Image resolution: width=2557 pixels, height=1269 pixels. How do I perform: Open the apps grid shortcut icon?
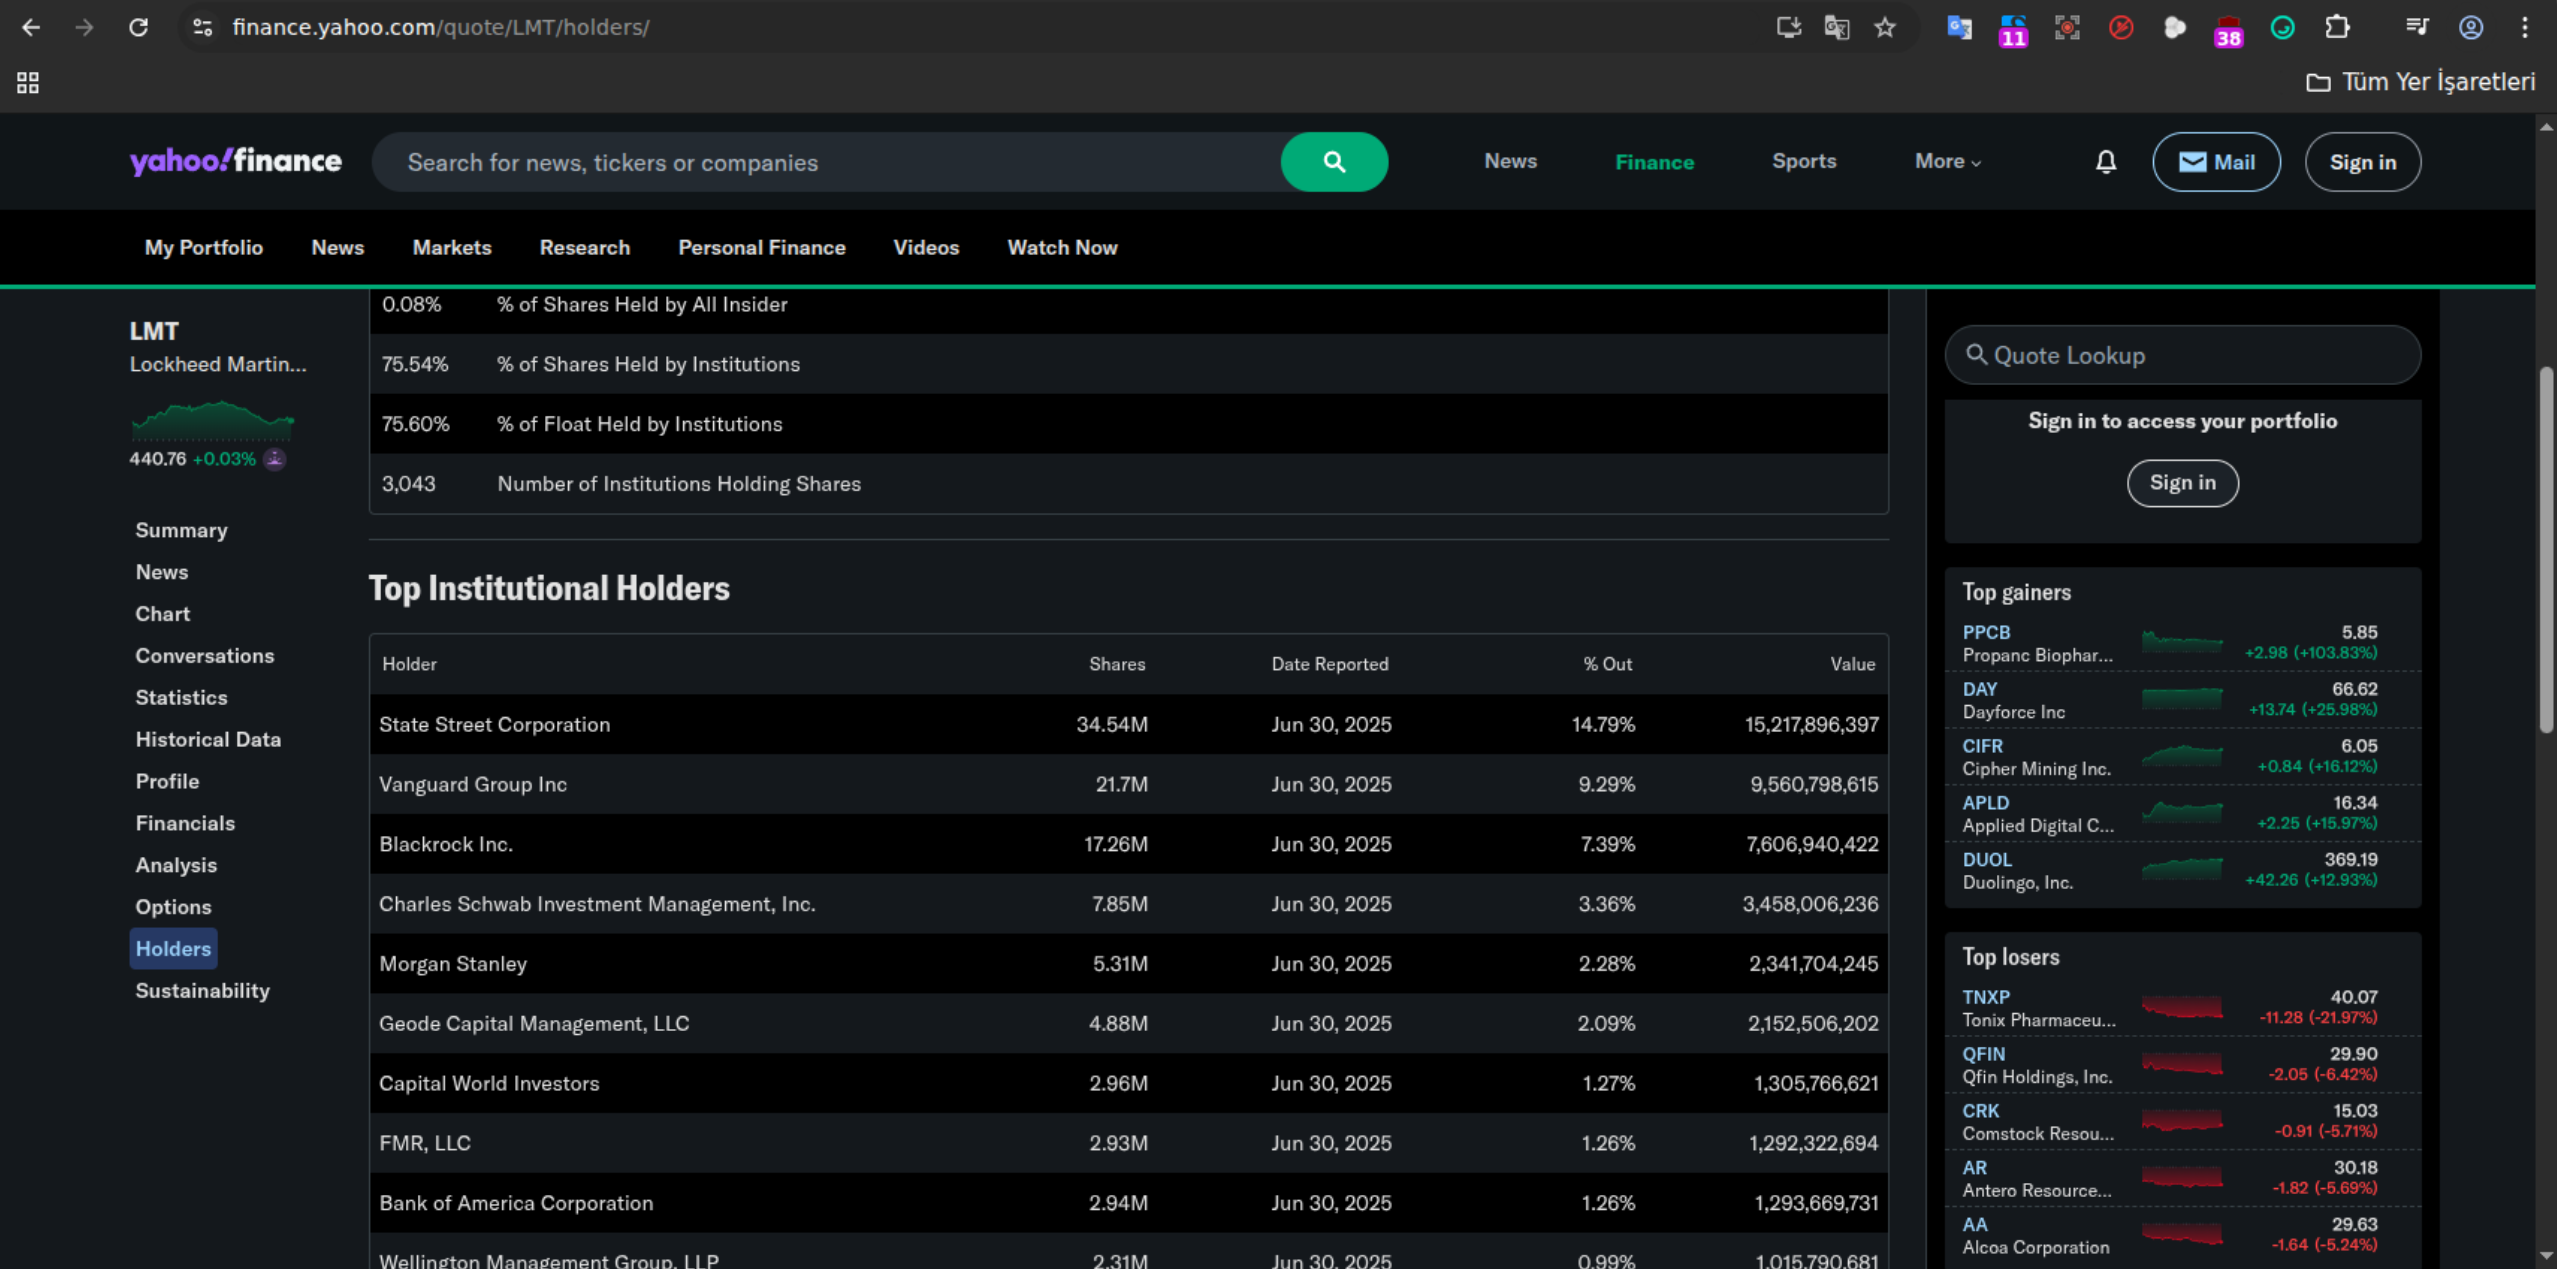[x=28, y=83]
